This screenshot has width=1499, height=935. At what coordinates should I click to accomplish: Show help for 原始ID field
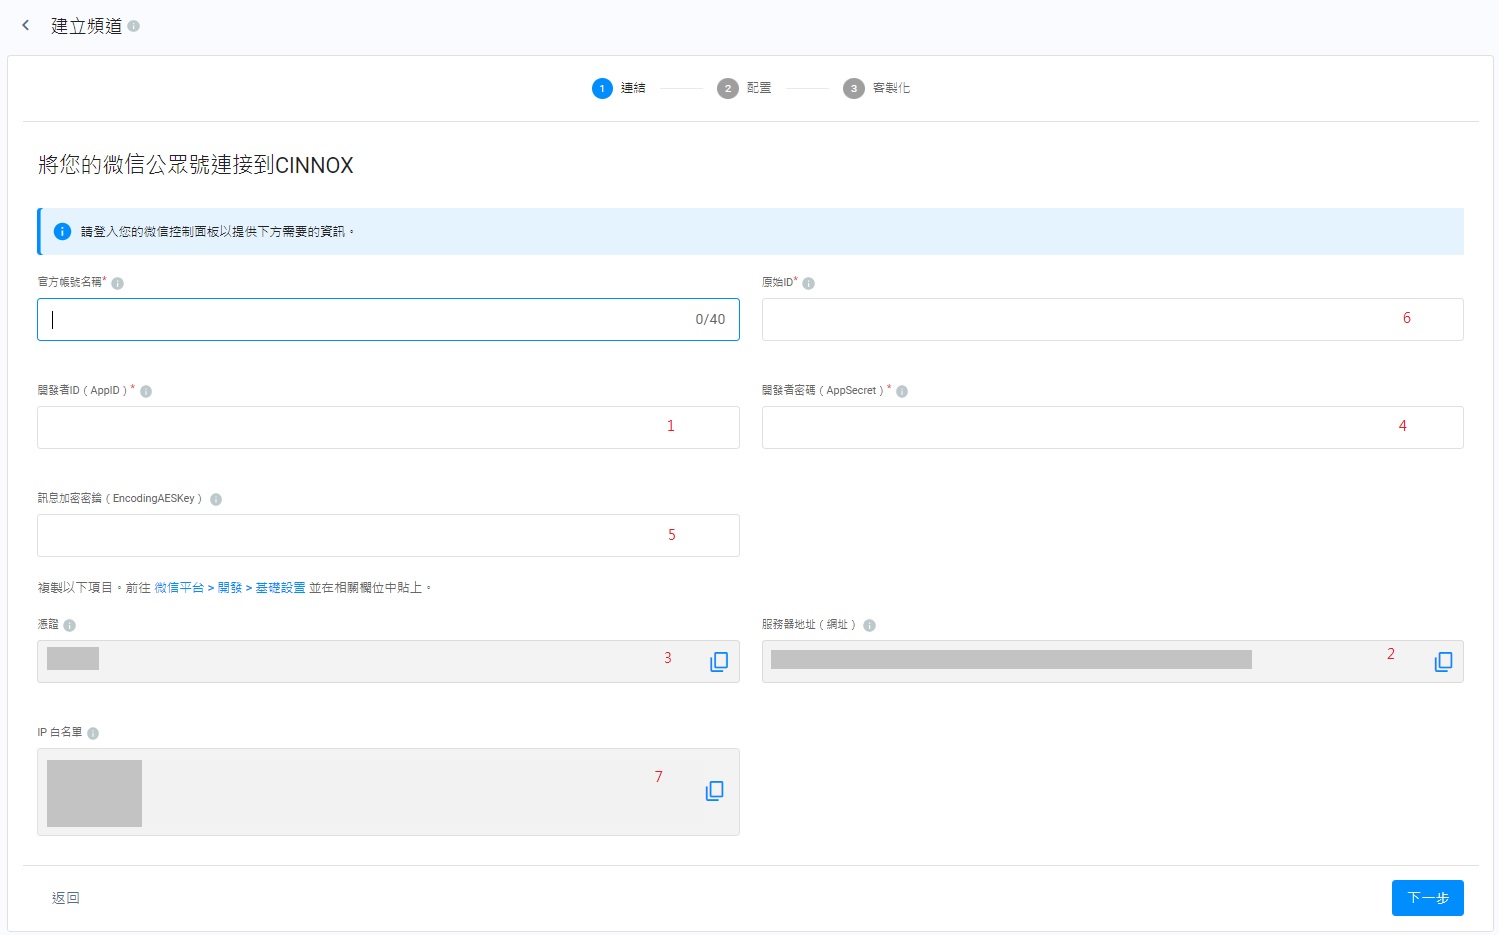coord(809,283)
